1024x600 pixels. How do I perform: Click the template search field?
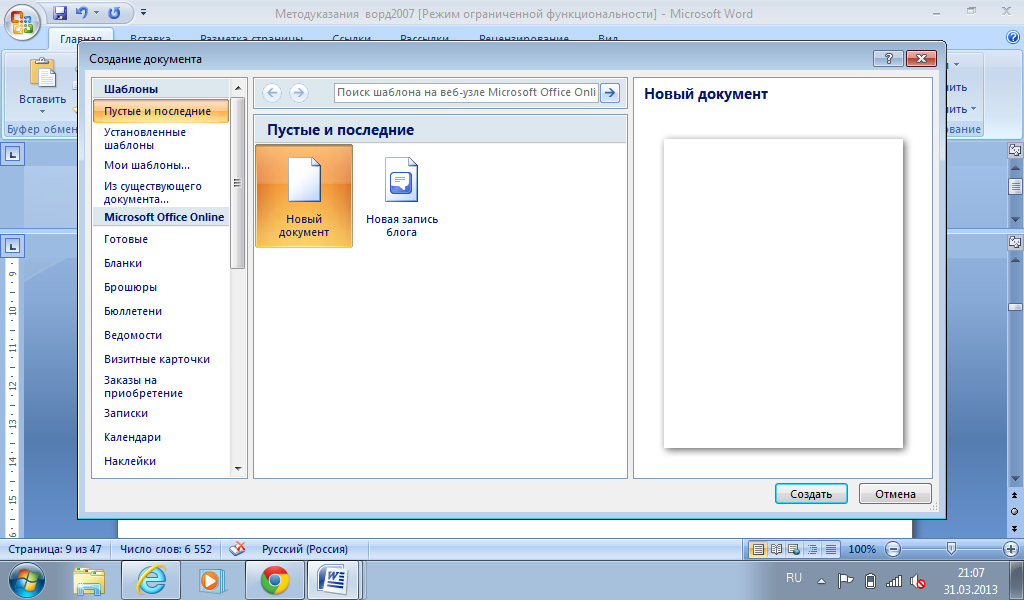click(x=466, y=93)
